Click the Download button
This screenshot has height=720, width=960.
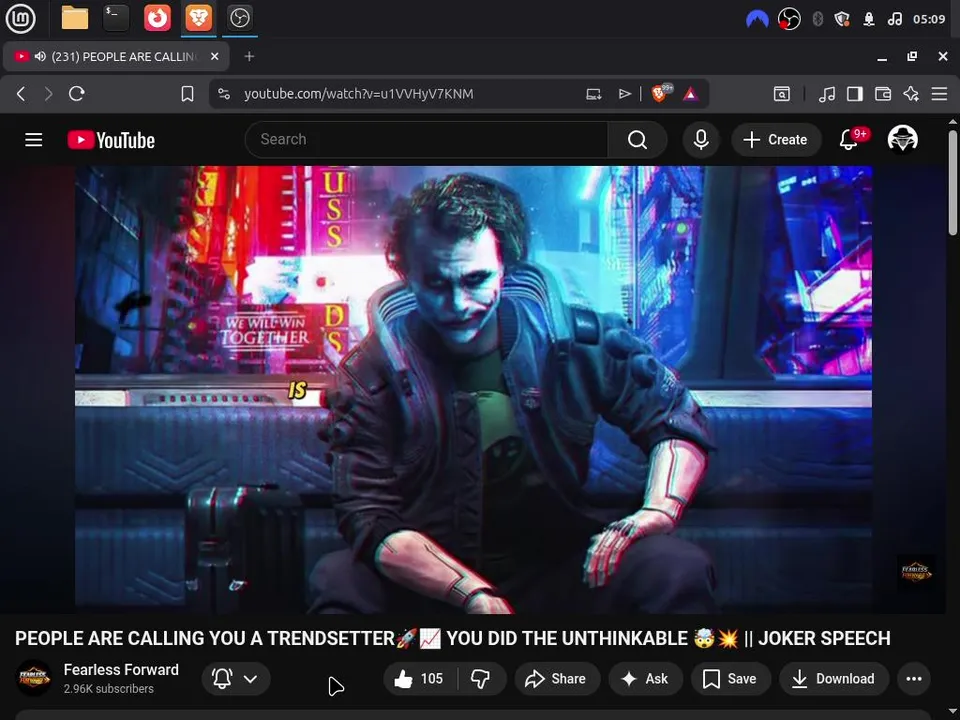point(833,678)
